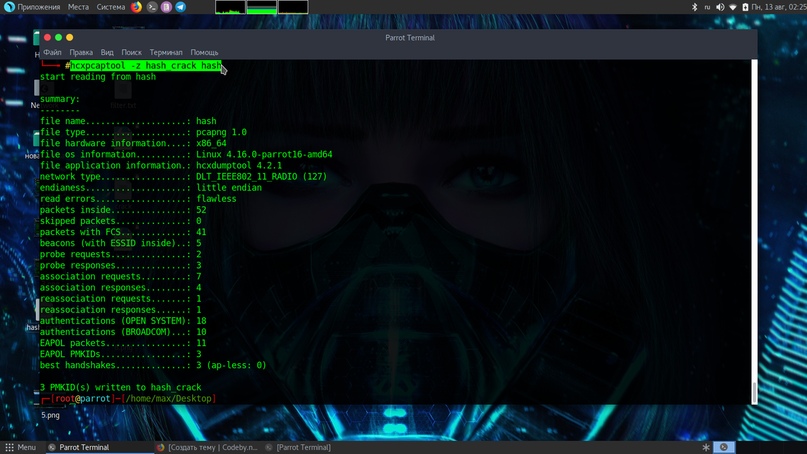Open the Терминал menu in menubar
Image resolution: width=807 pixels, height=454 pixels.
pyautogui.click(x=166, y=52)
